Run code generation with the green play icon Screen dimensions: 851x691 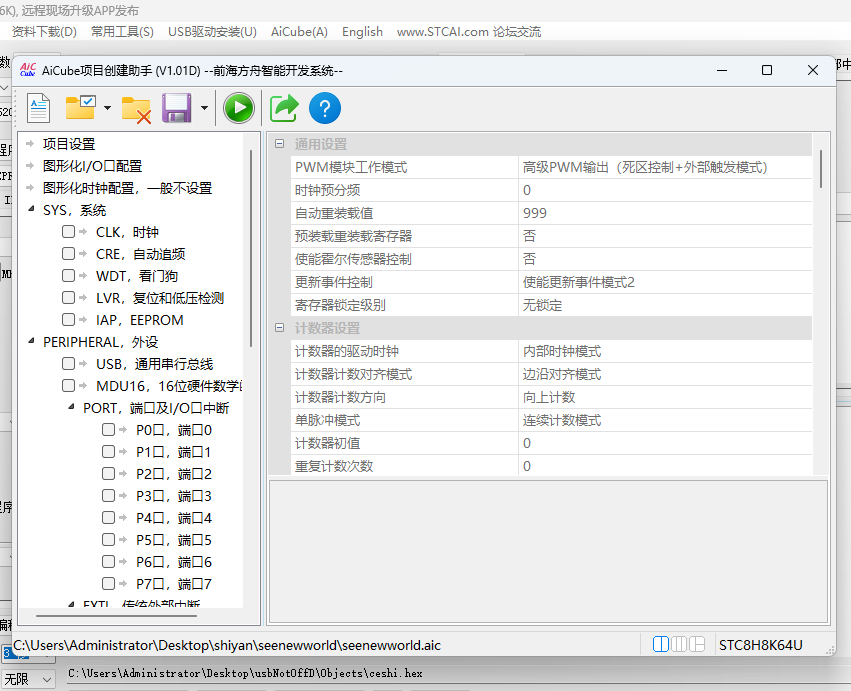point(238,108)
